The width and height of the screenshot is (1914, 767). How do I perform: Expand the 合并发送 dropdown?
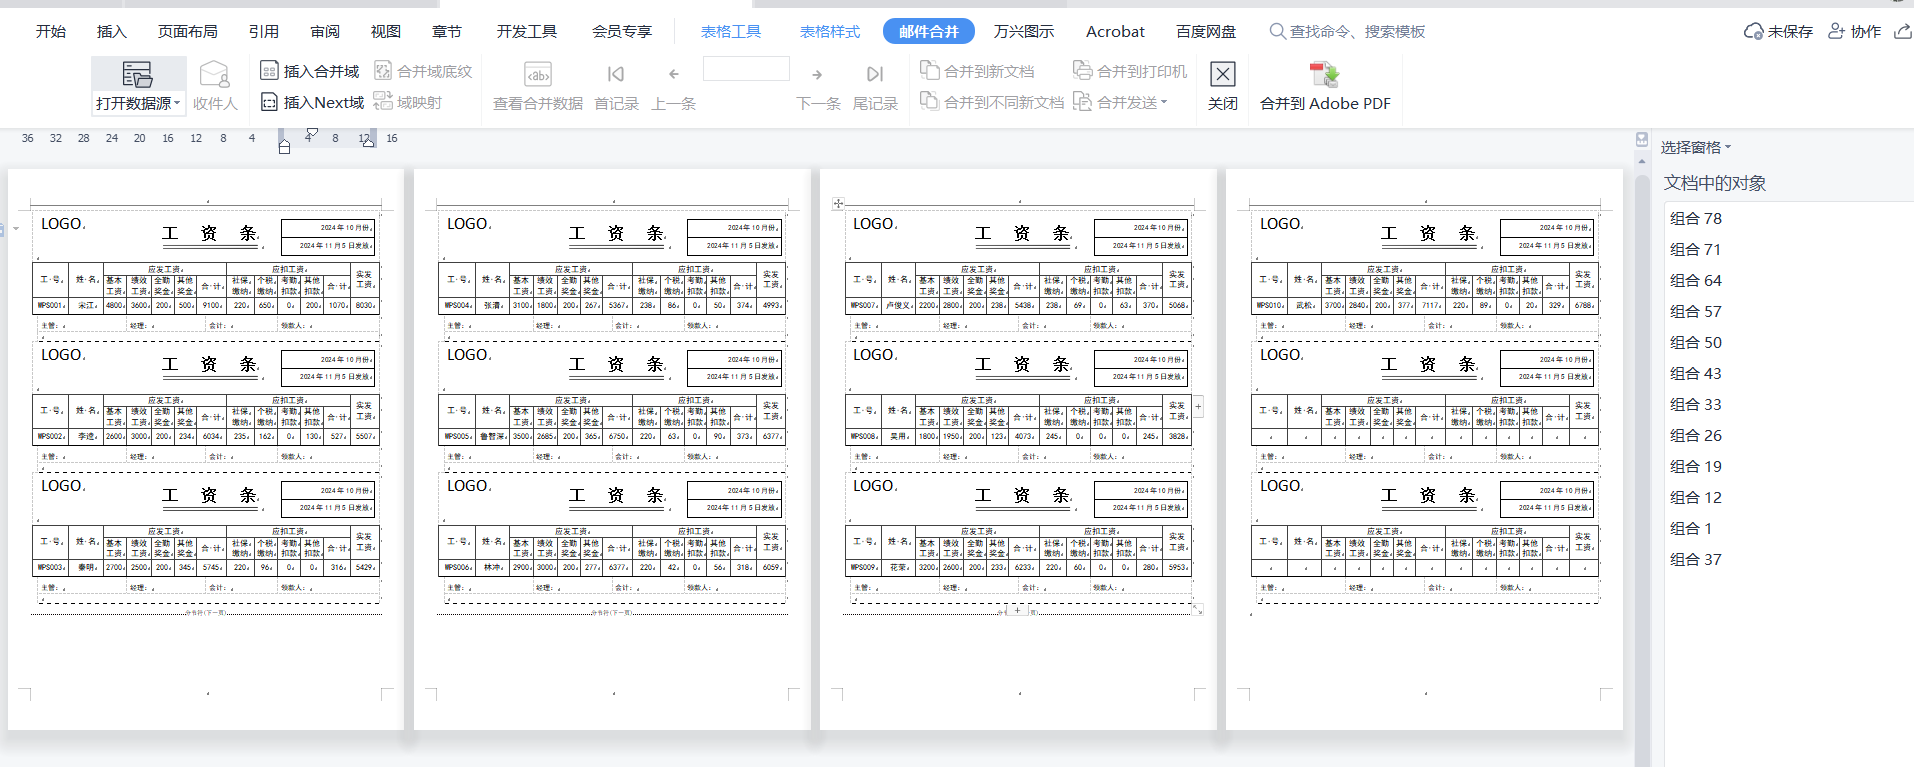pyautogui.click(x=1164, y=102)
